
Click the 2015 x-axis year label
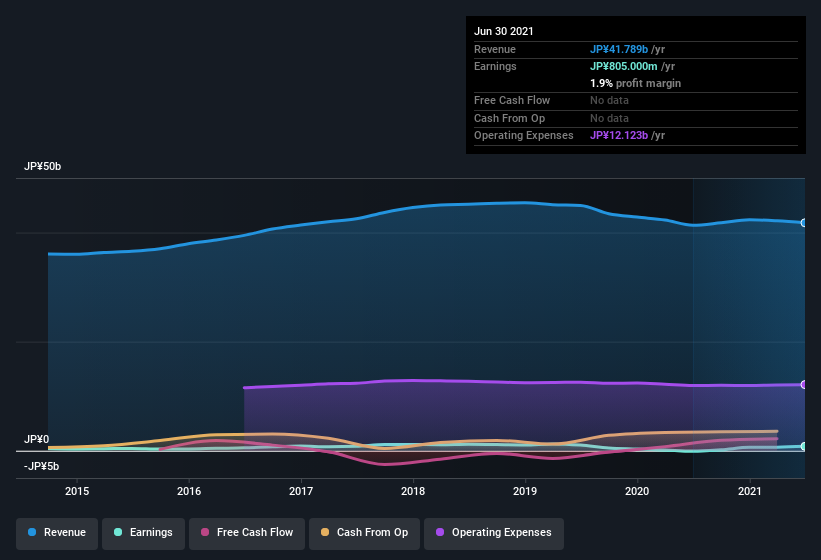(x=77, y=491)
